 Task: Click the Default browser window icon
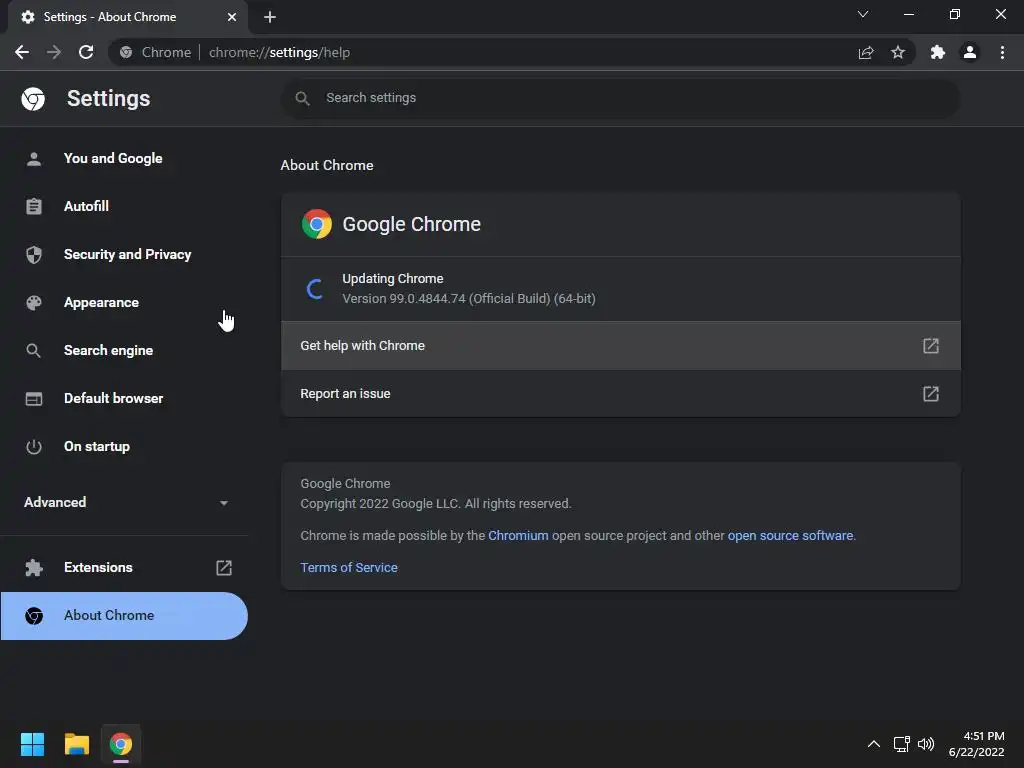point(34,398)
